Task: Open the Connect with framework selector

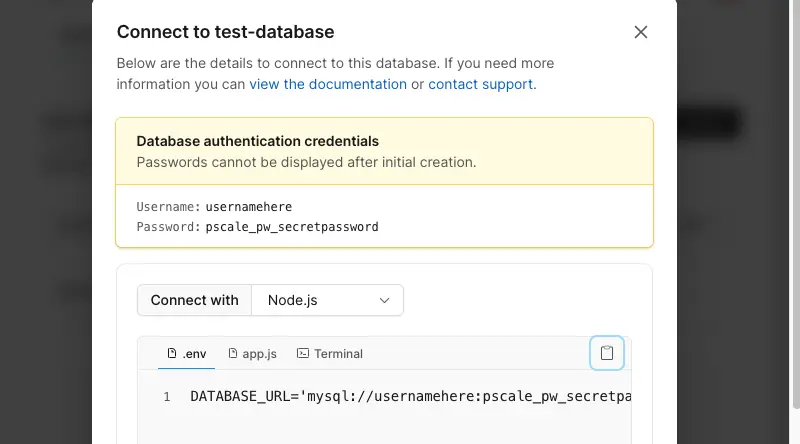Action: [328, 300]
